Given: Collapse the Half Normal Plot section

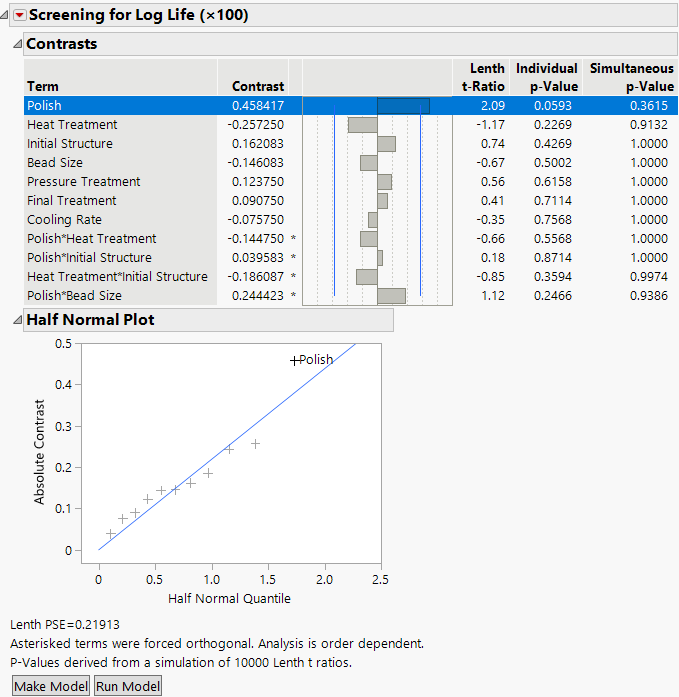Looking at the screenshot, I should click(x=17, y=320).
